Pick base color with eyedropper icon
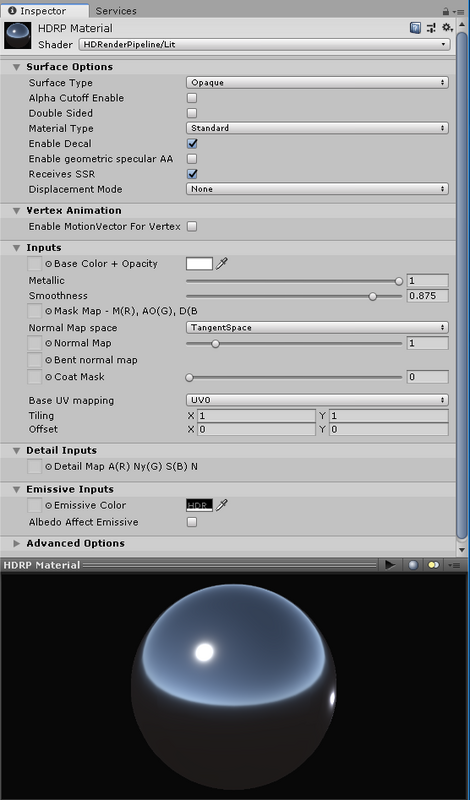 221,264
